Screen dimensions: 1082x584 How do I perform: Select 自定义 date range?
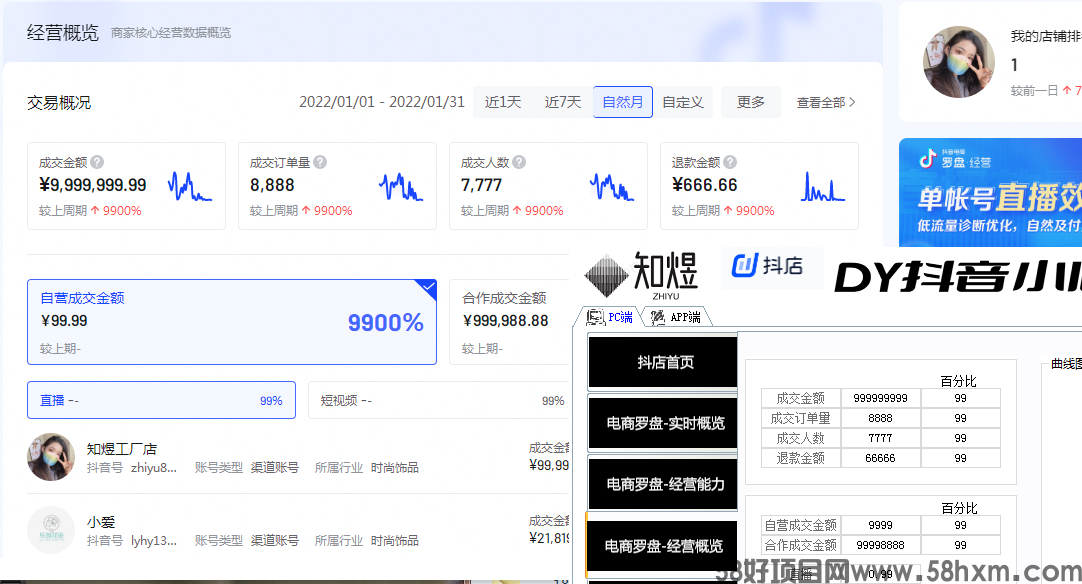683,102
